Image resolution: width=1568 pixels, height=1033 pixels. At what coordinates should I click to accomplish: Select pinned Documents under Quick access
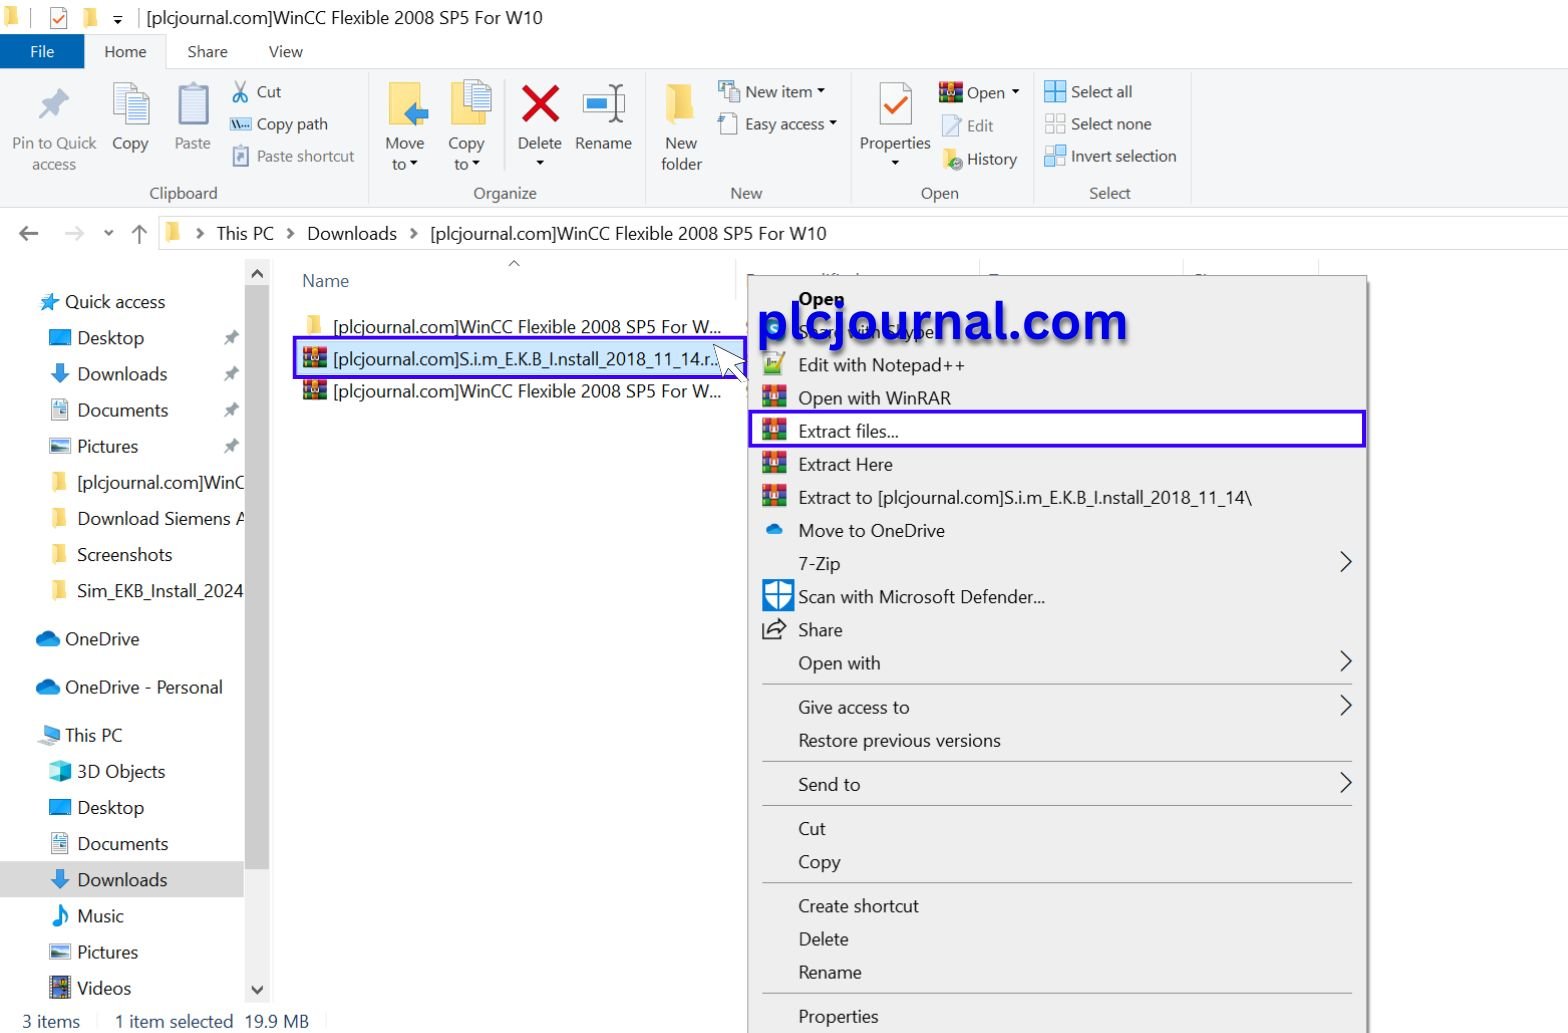[123, 410]
